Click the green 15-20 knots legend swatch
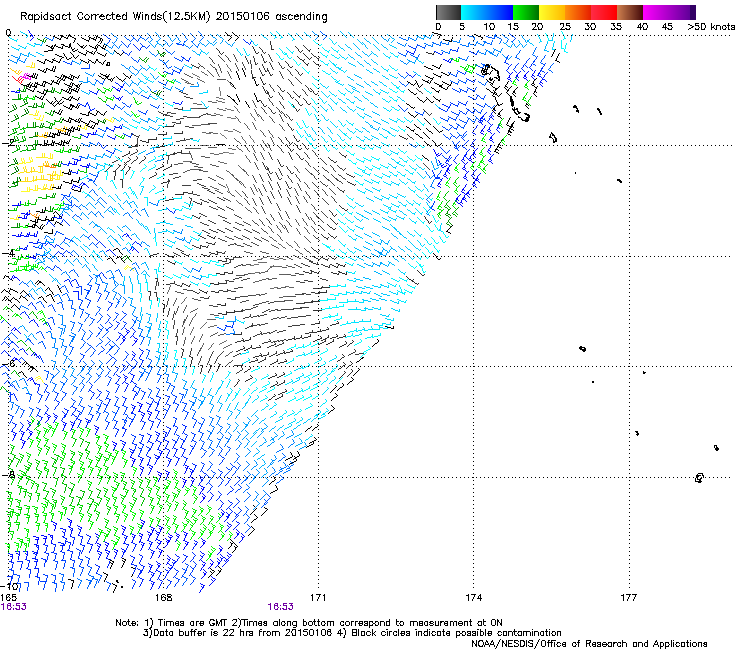Image resolution: width=740 pixels, height=650 pixels. (526, 12)
